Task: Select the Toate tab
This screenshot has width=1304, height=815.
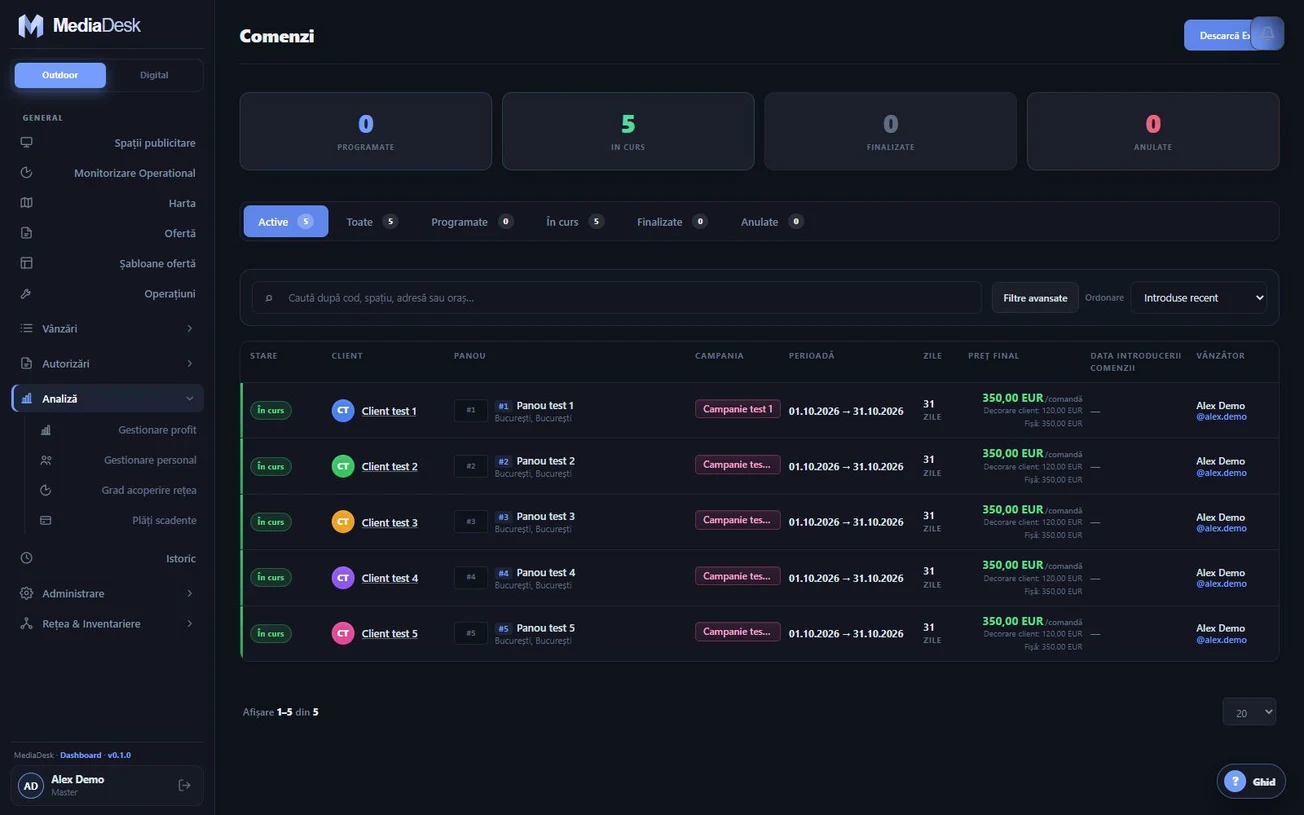Action: click(x=371, y=222)
